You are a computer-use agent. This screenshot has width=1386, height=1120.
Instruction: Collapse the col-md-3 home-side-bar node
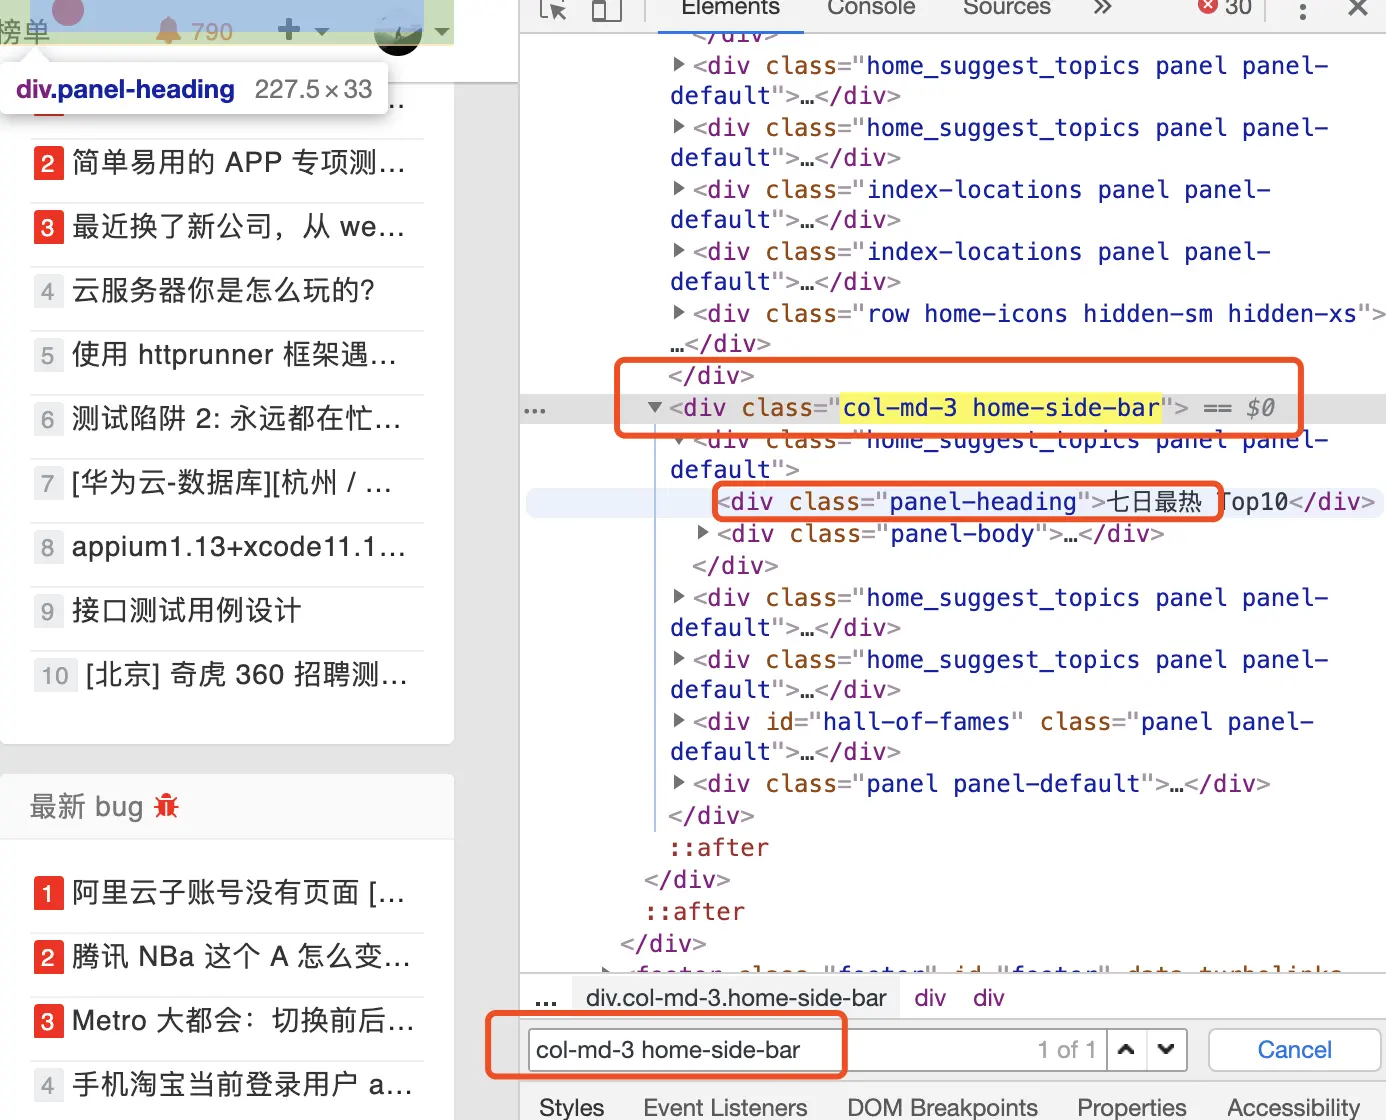655,407
